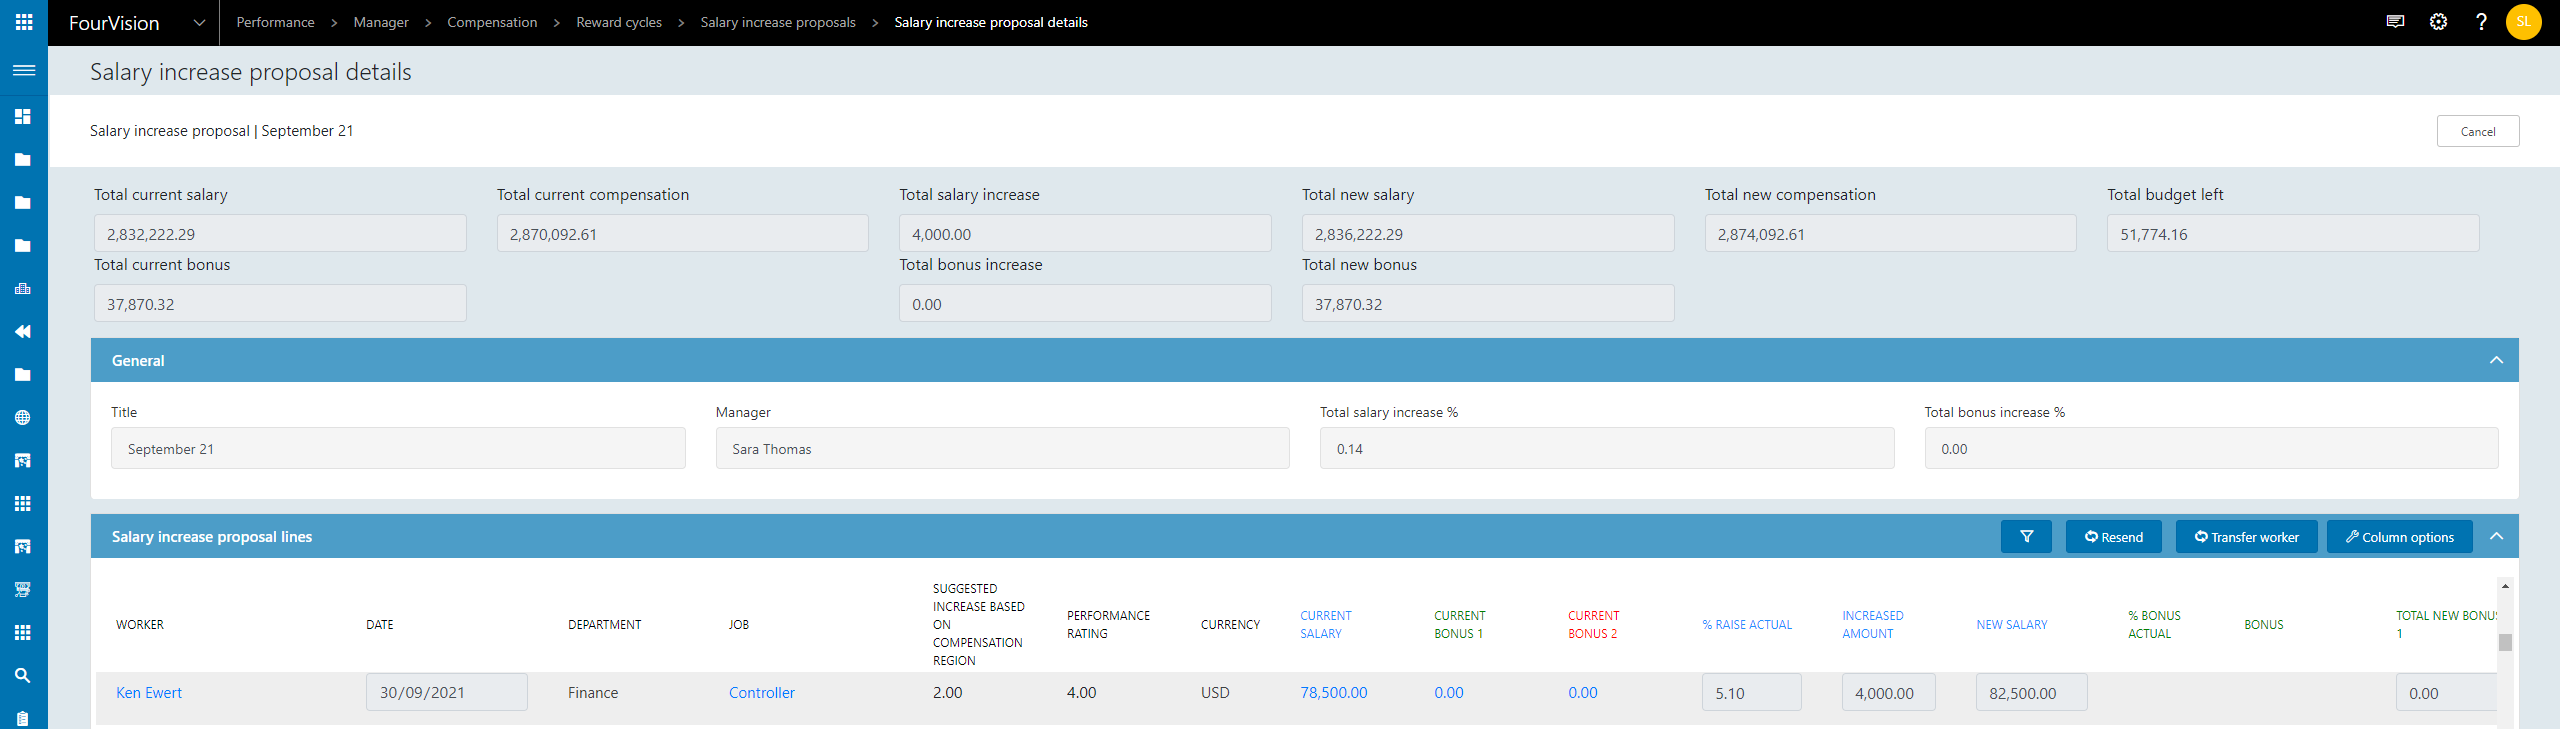Image resolution: width=2560 pixels, height=729 pixels.
Task: Go to Manager in the breadcrumb
Action: [x=381, y=22]
